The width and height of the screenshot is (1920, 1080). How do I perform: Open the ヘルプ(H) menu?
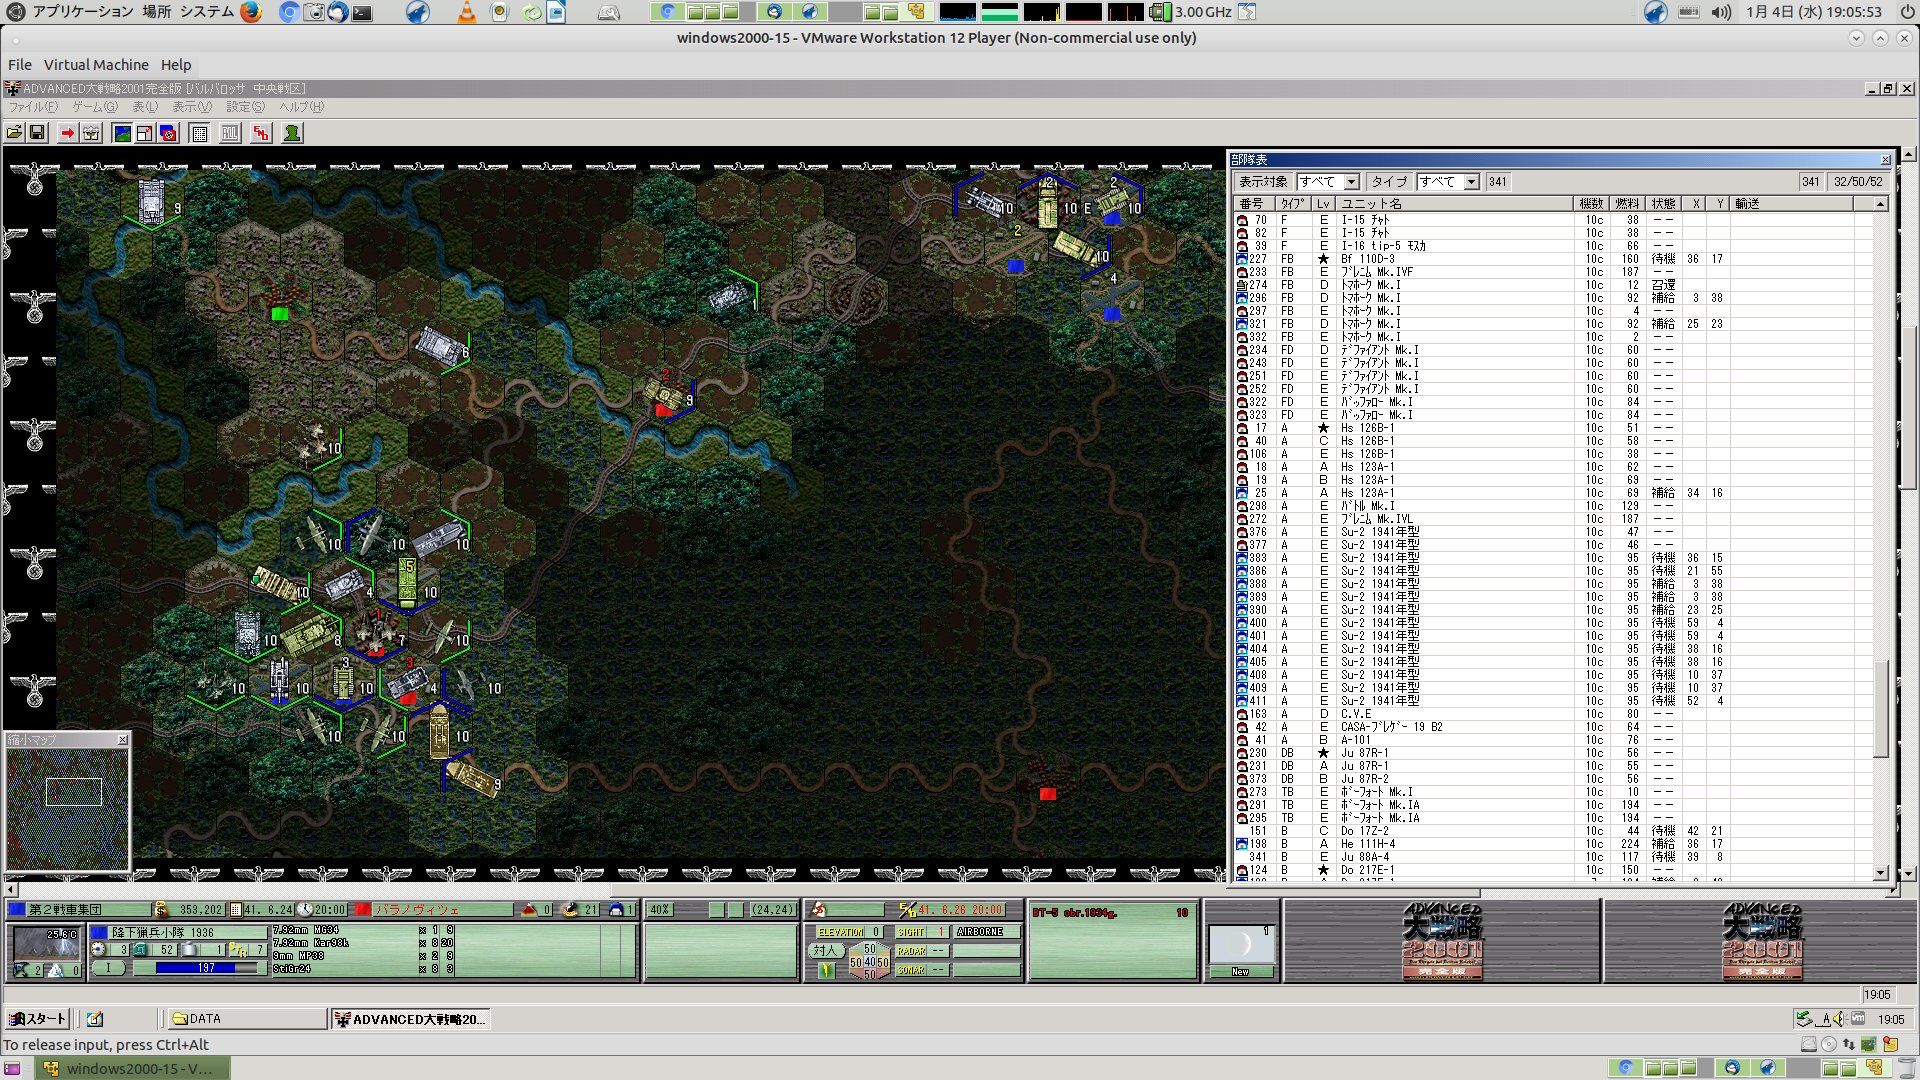coord(301,107)
